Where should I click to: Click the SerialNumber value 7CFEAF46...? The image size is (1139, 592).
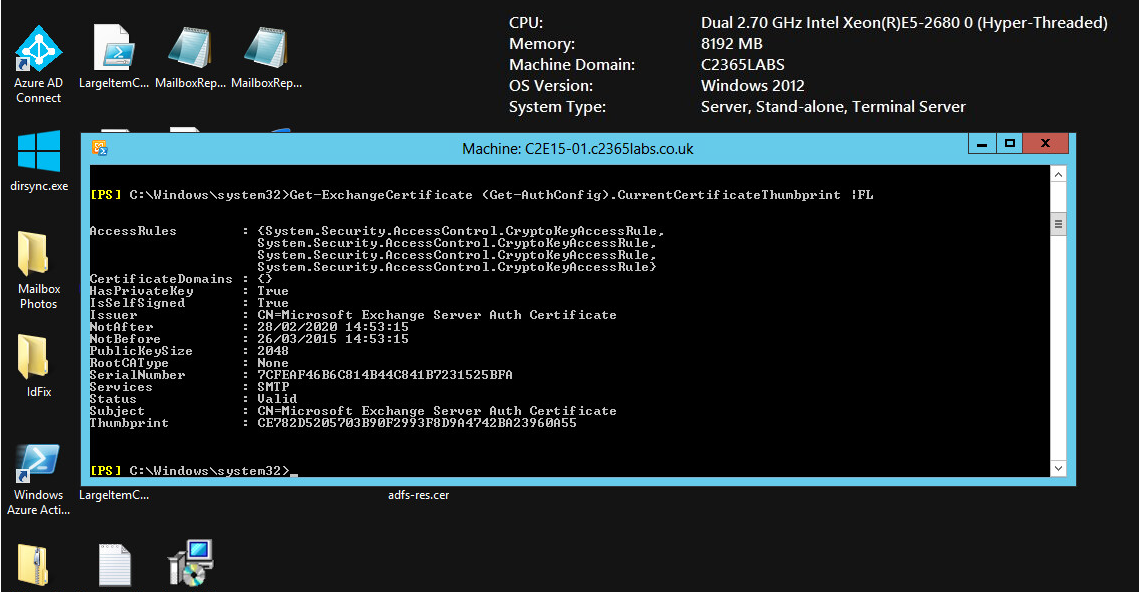(x=385, y=375)
